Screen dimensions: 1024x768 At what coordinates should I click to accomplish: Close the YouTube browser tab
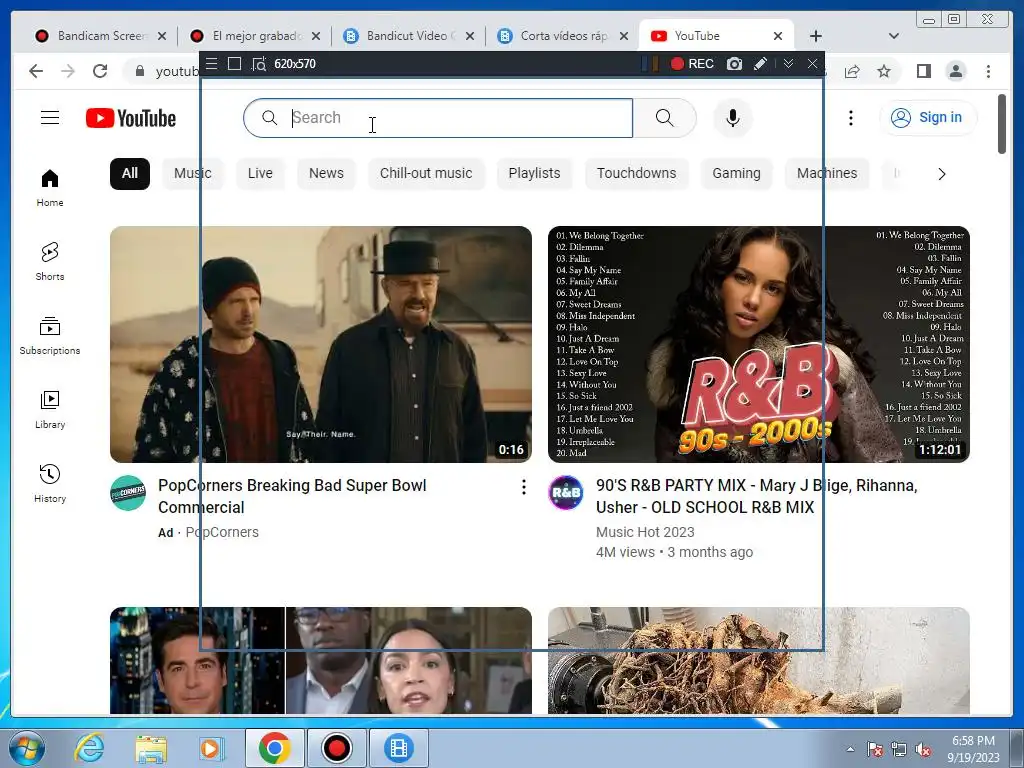(778, 36)
